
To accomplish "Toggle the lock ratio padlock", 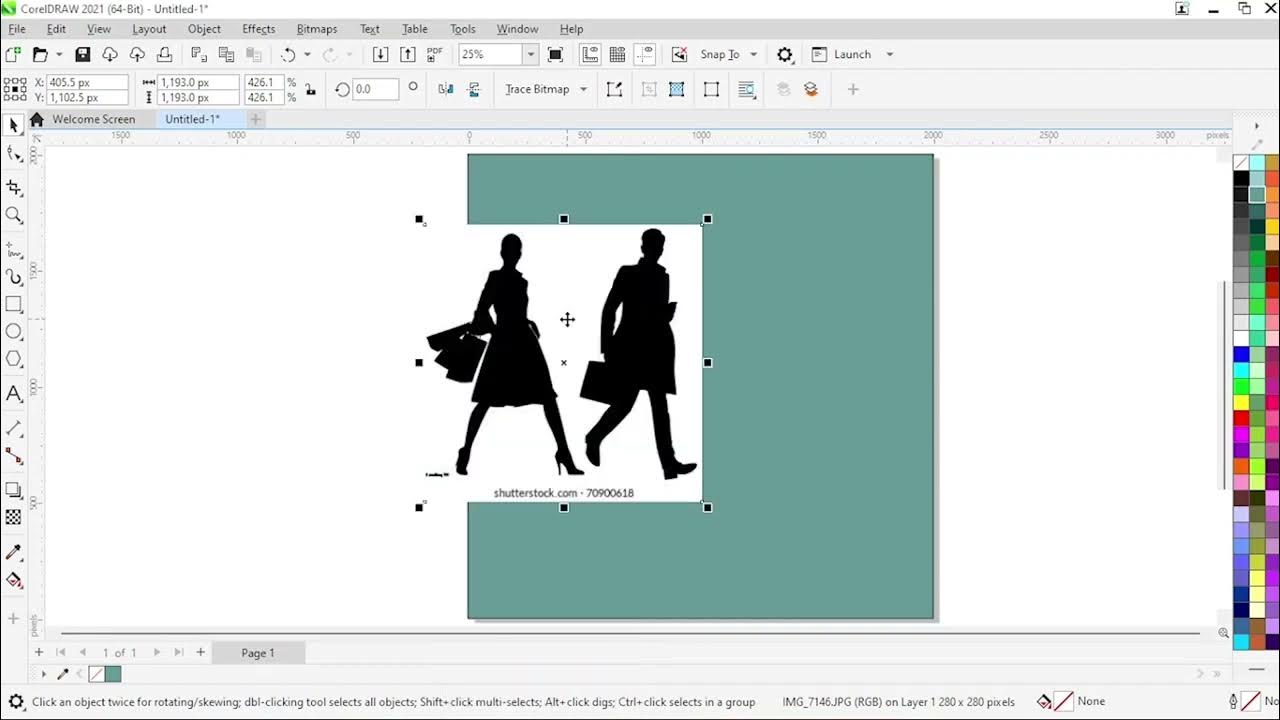I will [311, 90].
